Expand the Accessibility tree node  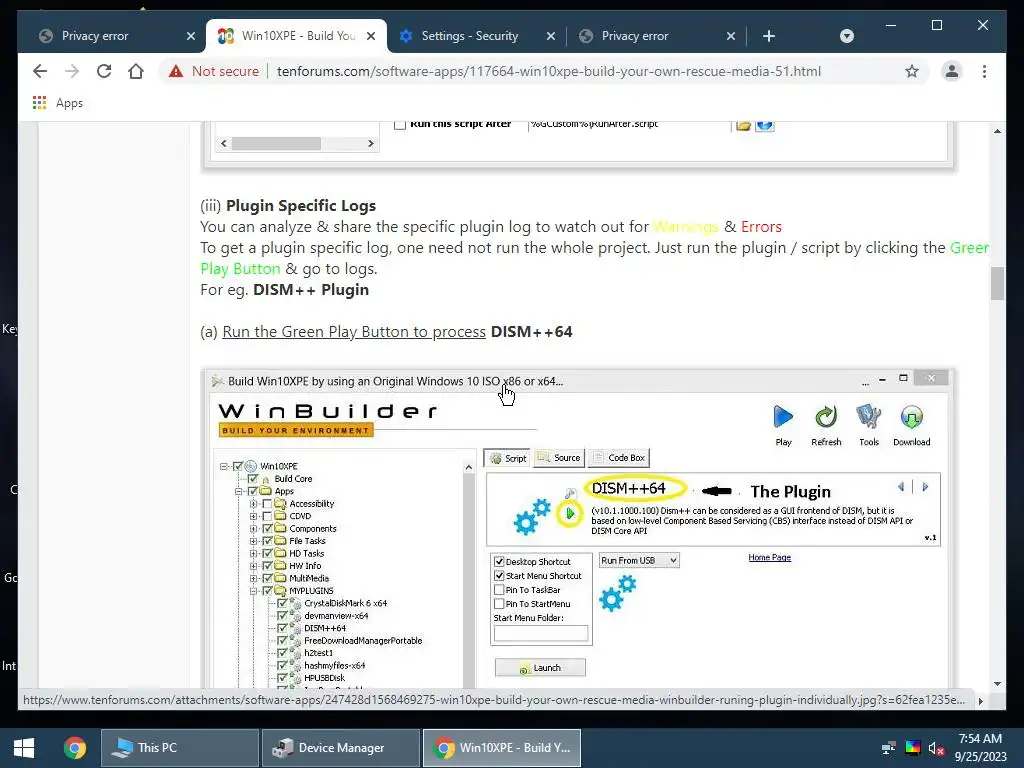[x=253, y=504]
